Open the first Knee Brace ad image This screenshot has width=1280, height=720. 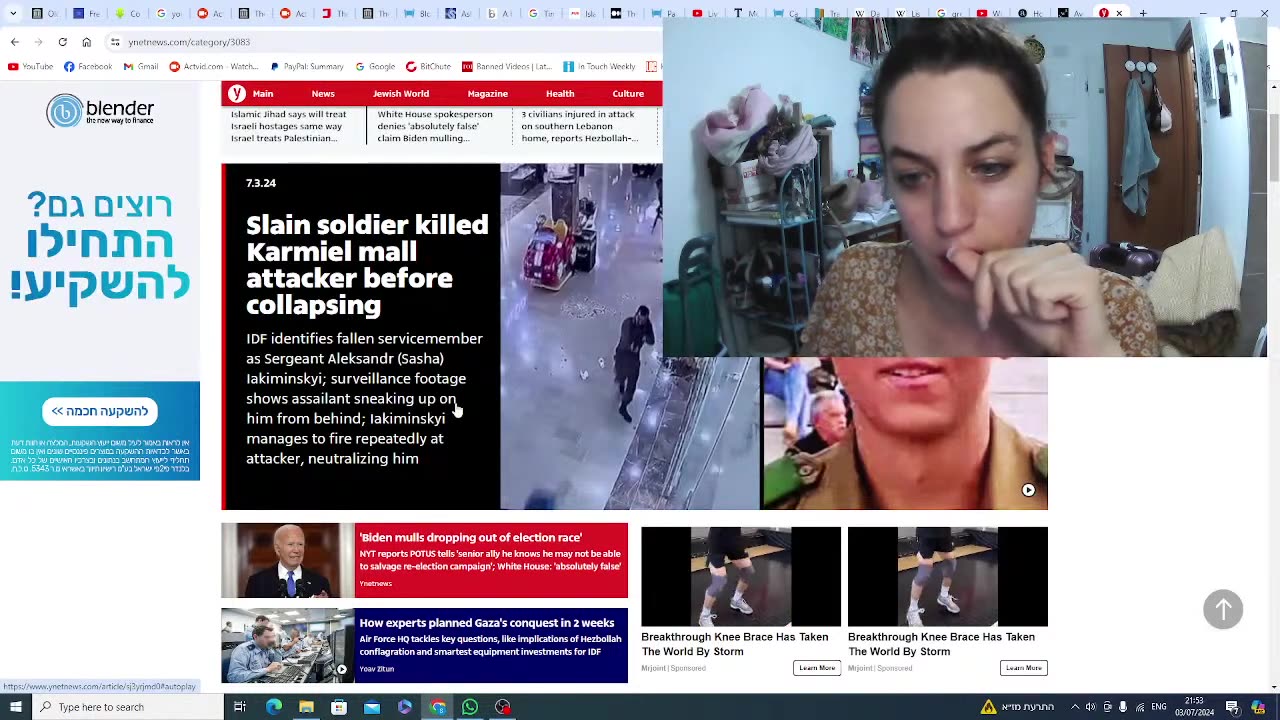[741, 576]
